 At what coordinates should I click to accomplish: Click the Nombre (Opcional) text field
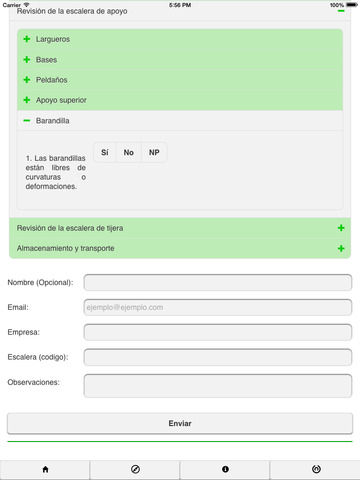218,282
